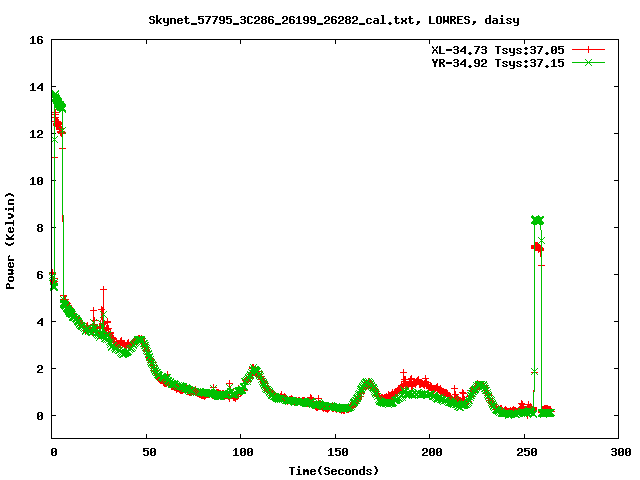Click the 4 tick label on y-axis
Image resolution: width=640 pixels, height=480 pixels.
[x=40, y=322]
